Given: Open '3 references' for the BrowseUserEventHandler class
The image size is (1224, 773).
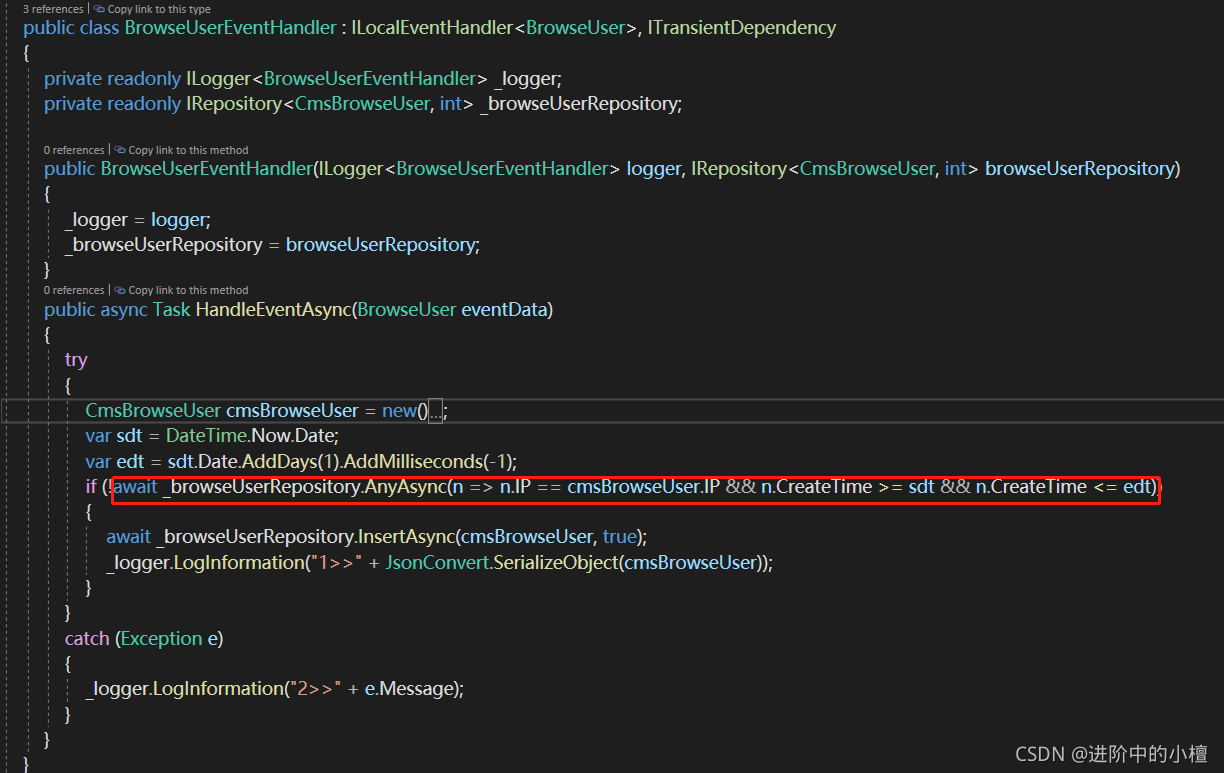Looking at the screenshot, I should click(52, 9).
